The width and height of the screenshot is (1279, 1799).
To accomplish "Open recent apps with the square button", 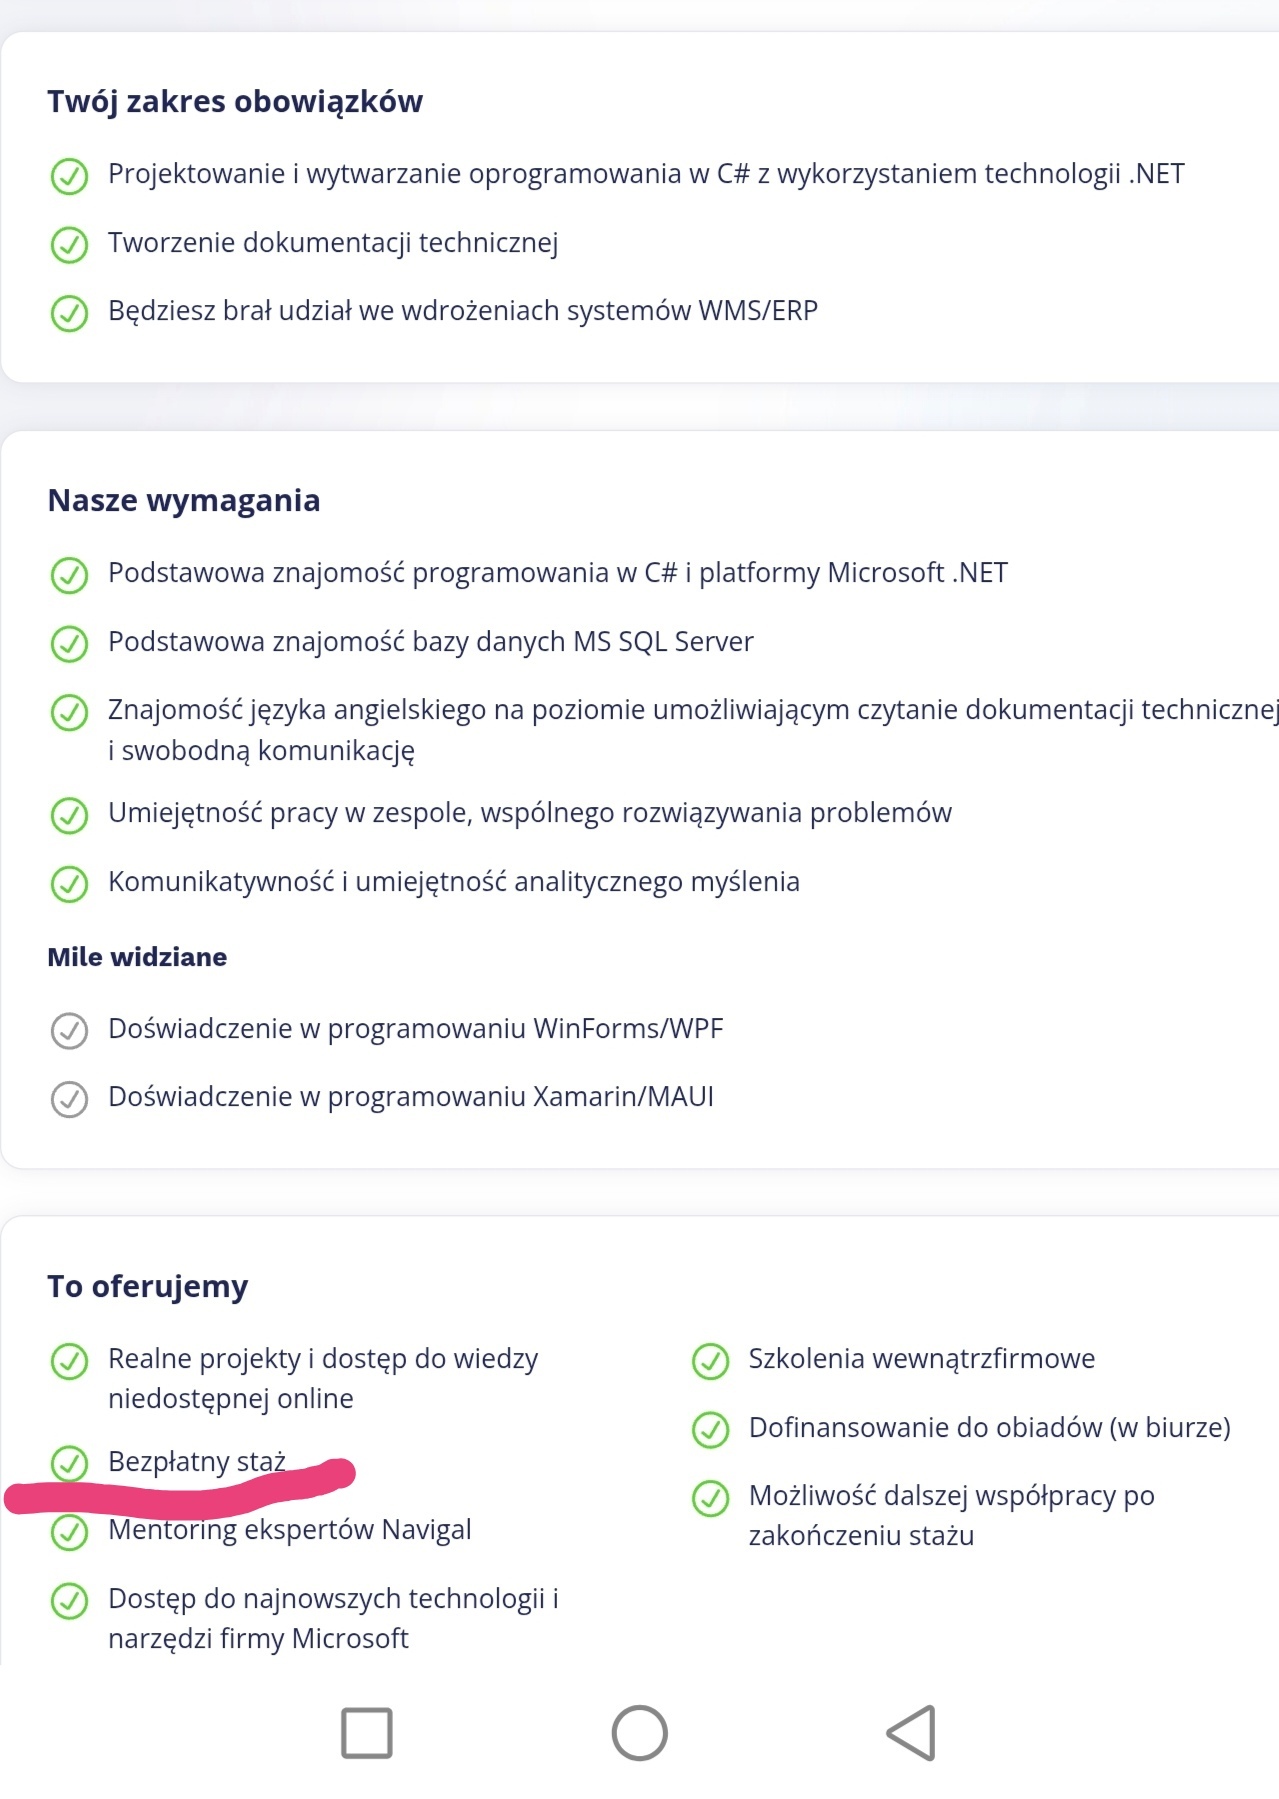I will coord(367,1733).
